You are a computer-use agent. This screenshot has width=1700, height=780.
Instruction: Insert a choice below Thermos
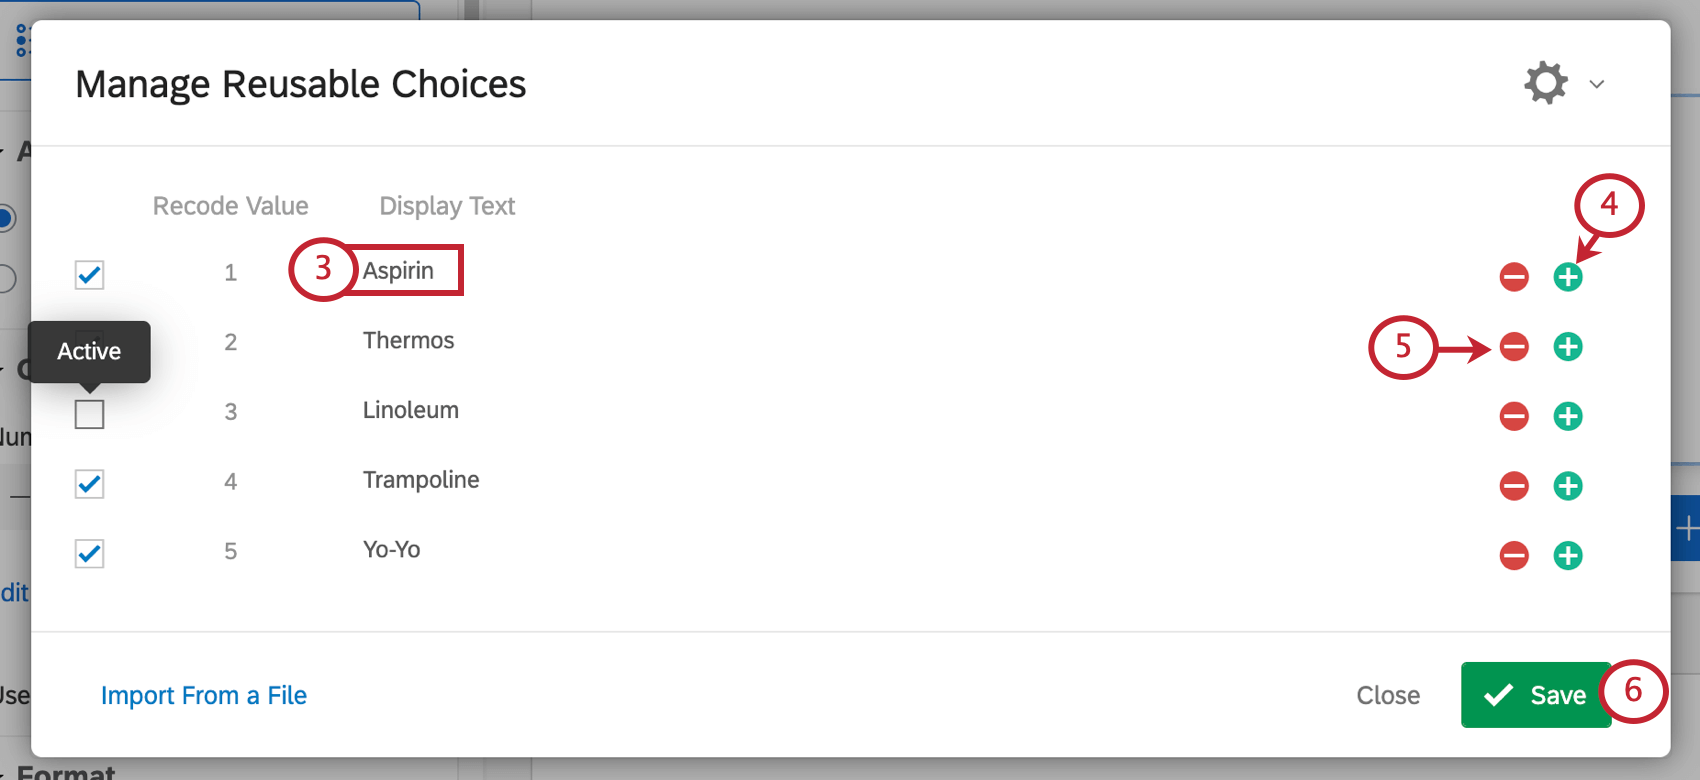point(1568,347)
